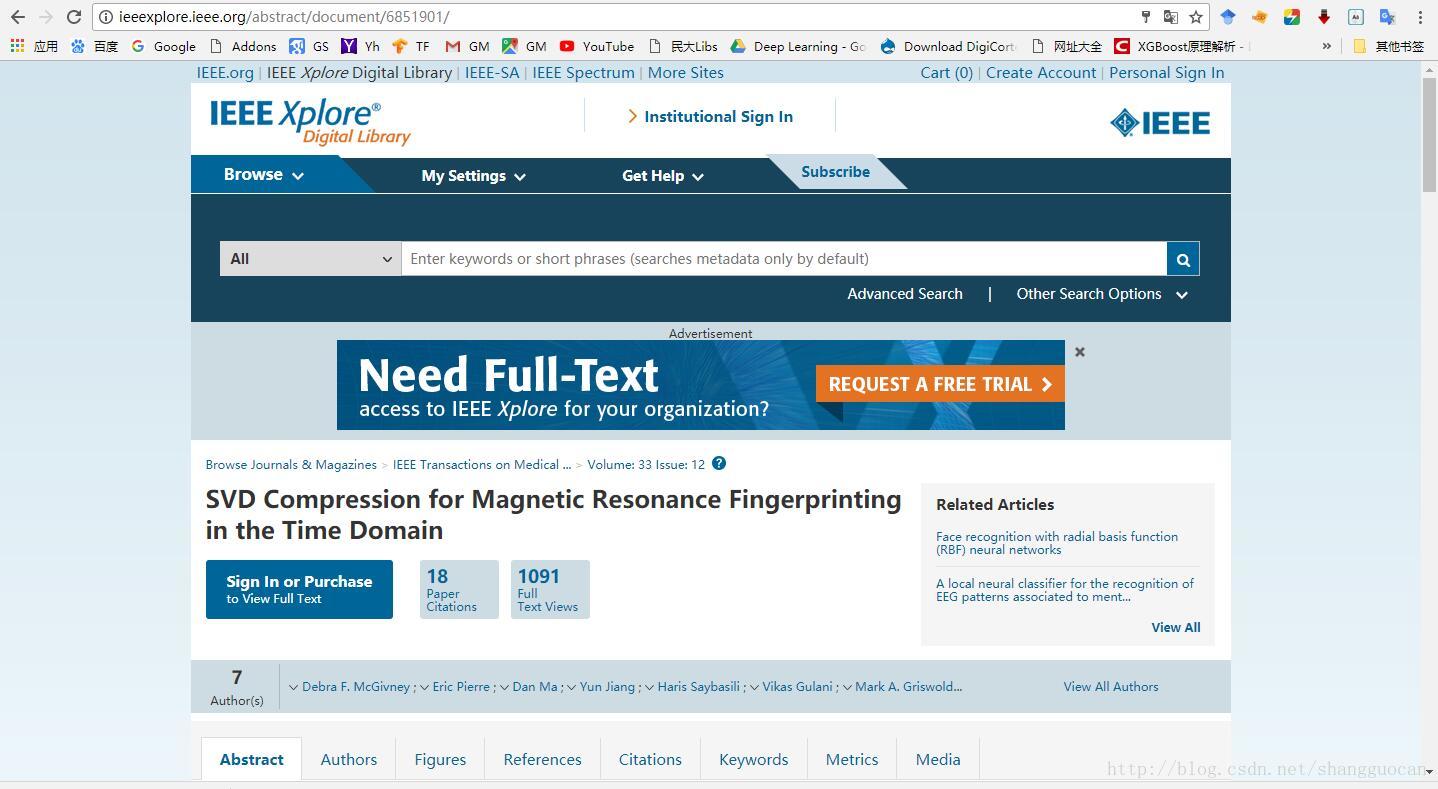1438x789 pixels.
Task: Expand the Get Help menu
Action: point(663,175)
